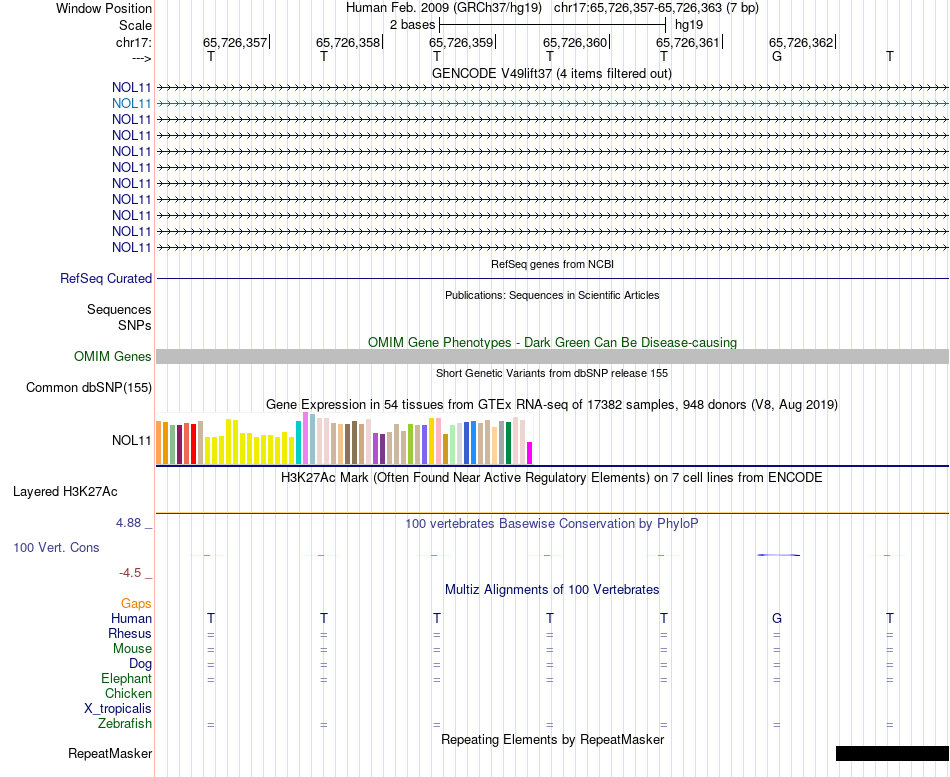Click the Zebrafish species label
The image size is (950, 777).
(125, 724)
